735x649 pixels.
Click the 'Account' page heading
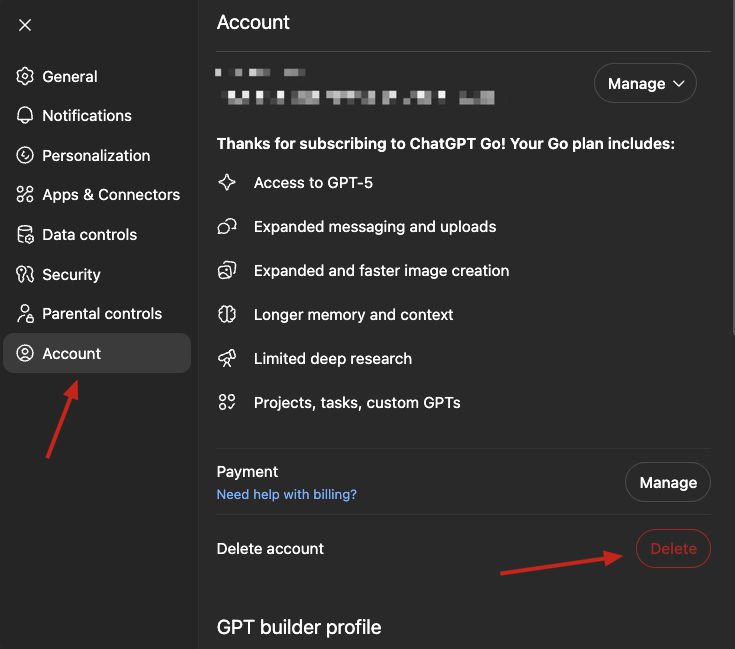point(253,22)
